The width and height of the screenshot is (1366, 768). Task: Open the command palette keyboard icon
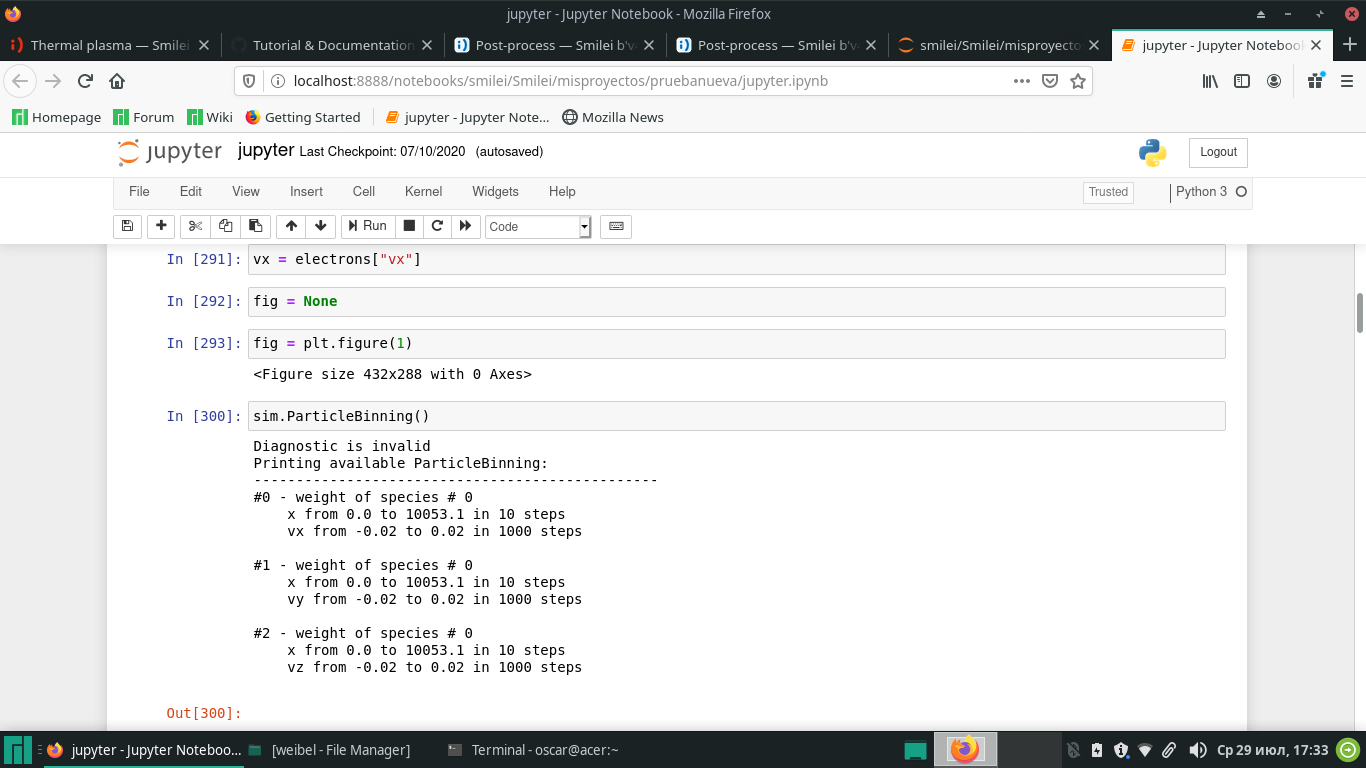click(616, 226)
